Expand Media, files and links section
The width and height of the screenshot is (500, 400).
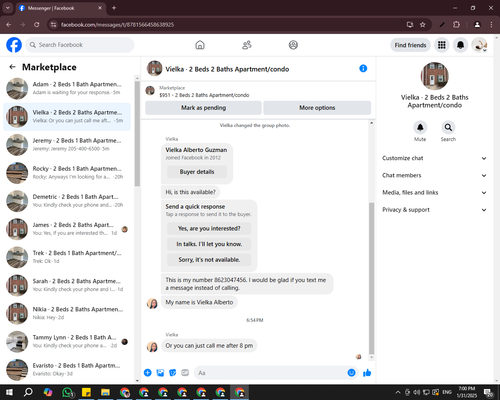coord(434,193)
